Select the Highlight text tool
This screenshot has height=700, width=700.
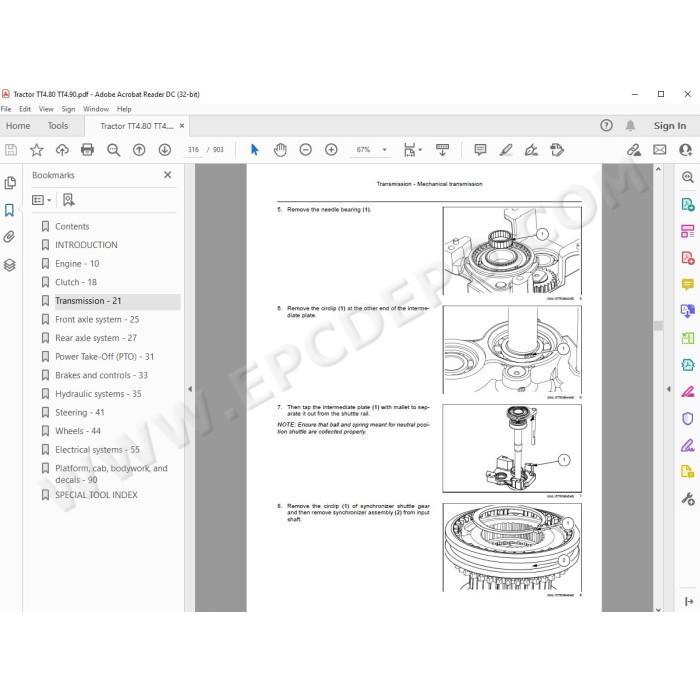506,150
